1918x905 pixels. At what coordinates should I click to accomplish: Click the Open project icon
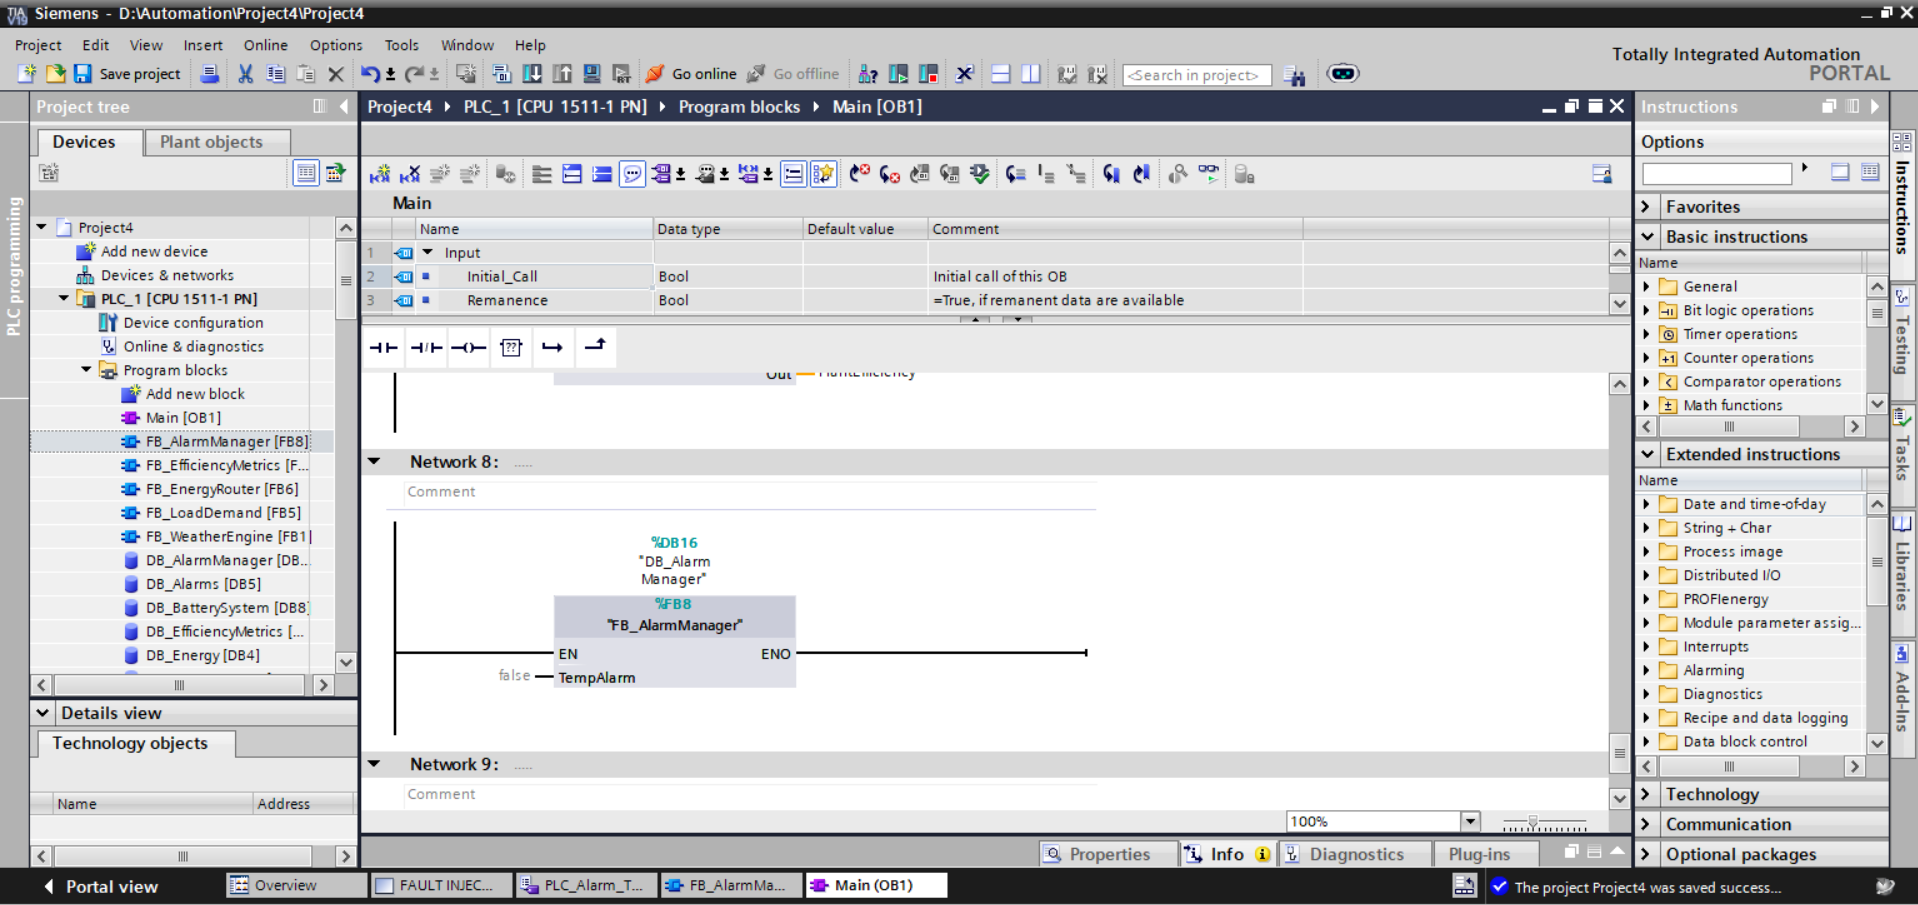[x=55, y=74]
